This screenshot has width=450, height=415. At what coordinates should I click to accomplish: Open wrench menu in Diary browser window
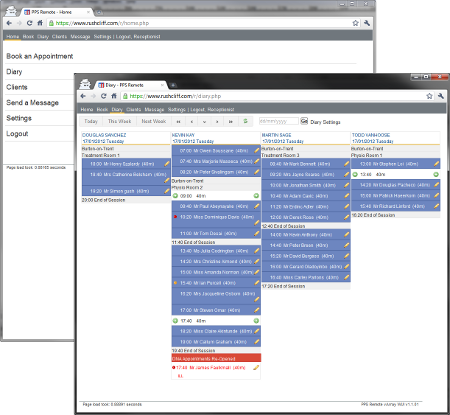[441, 96]
